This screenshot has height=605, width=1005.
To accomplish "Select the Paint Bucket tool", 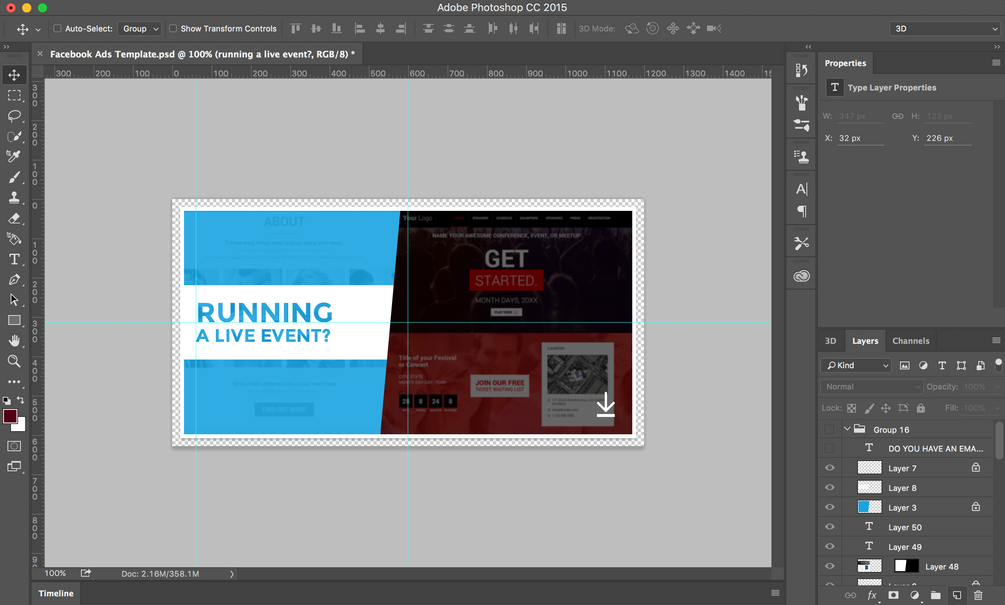I will point(14,238).
